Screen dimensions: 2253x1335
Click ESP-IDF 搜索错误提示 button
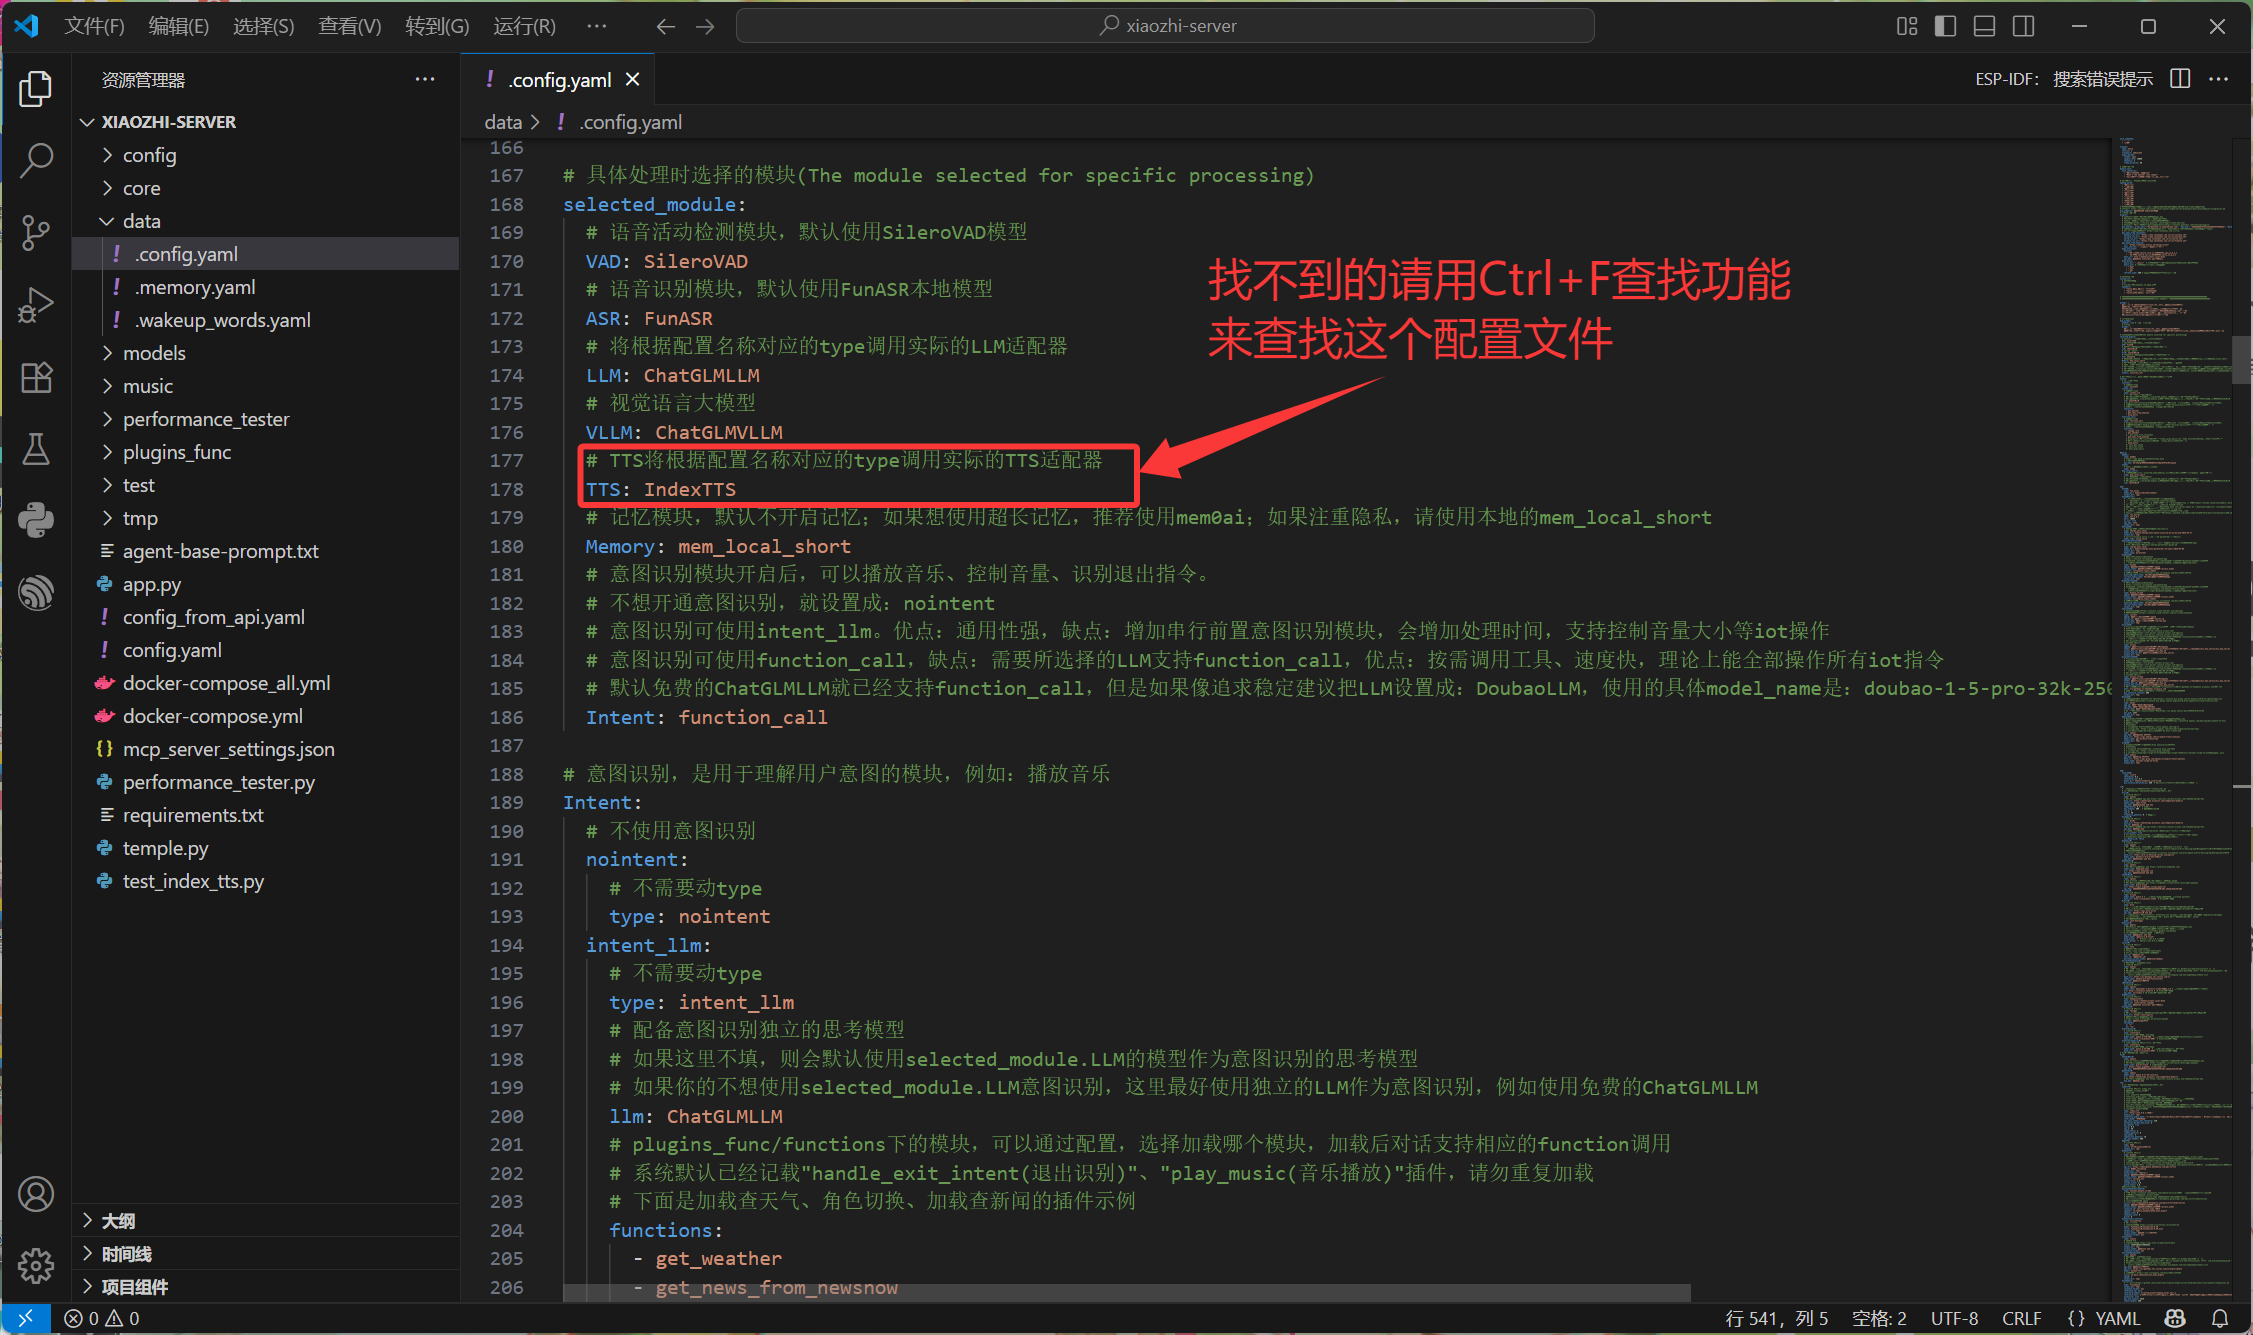(2063, 79)
